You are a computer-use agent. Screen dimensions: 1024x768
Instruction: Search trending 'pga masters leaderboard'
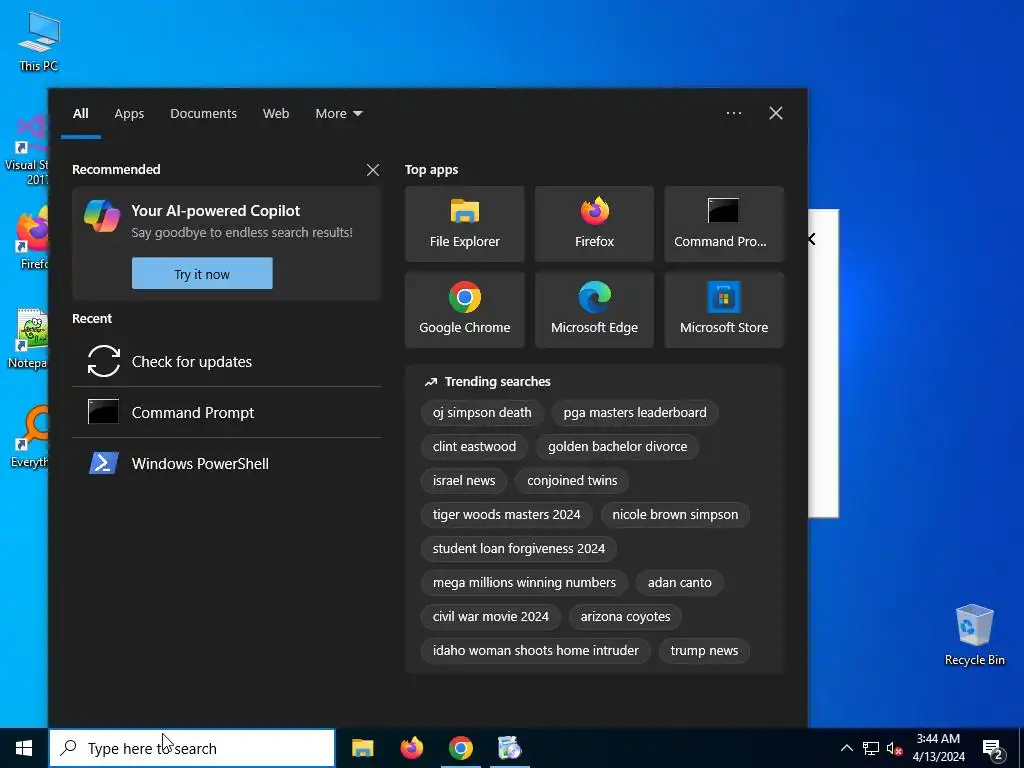point(635,413)
